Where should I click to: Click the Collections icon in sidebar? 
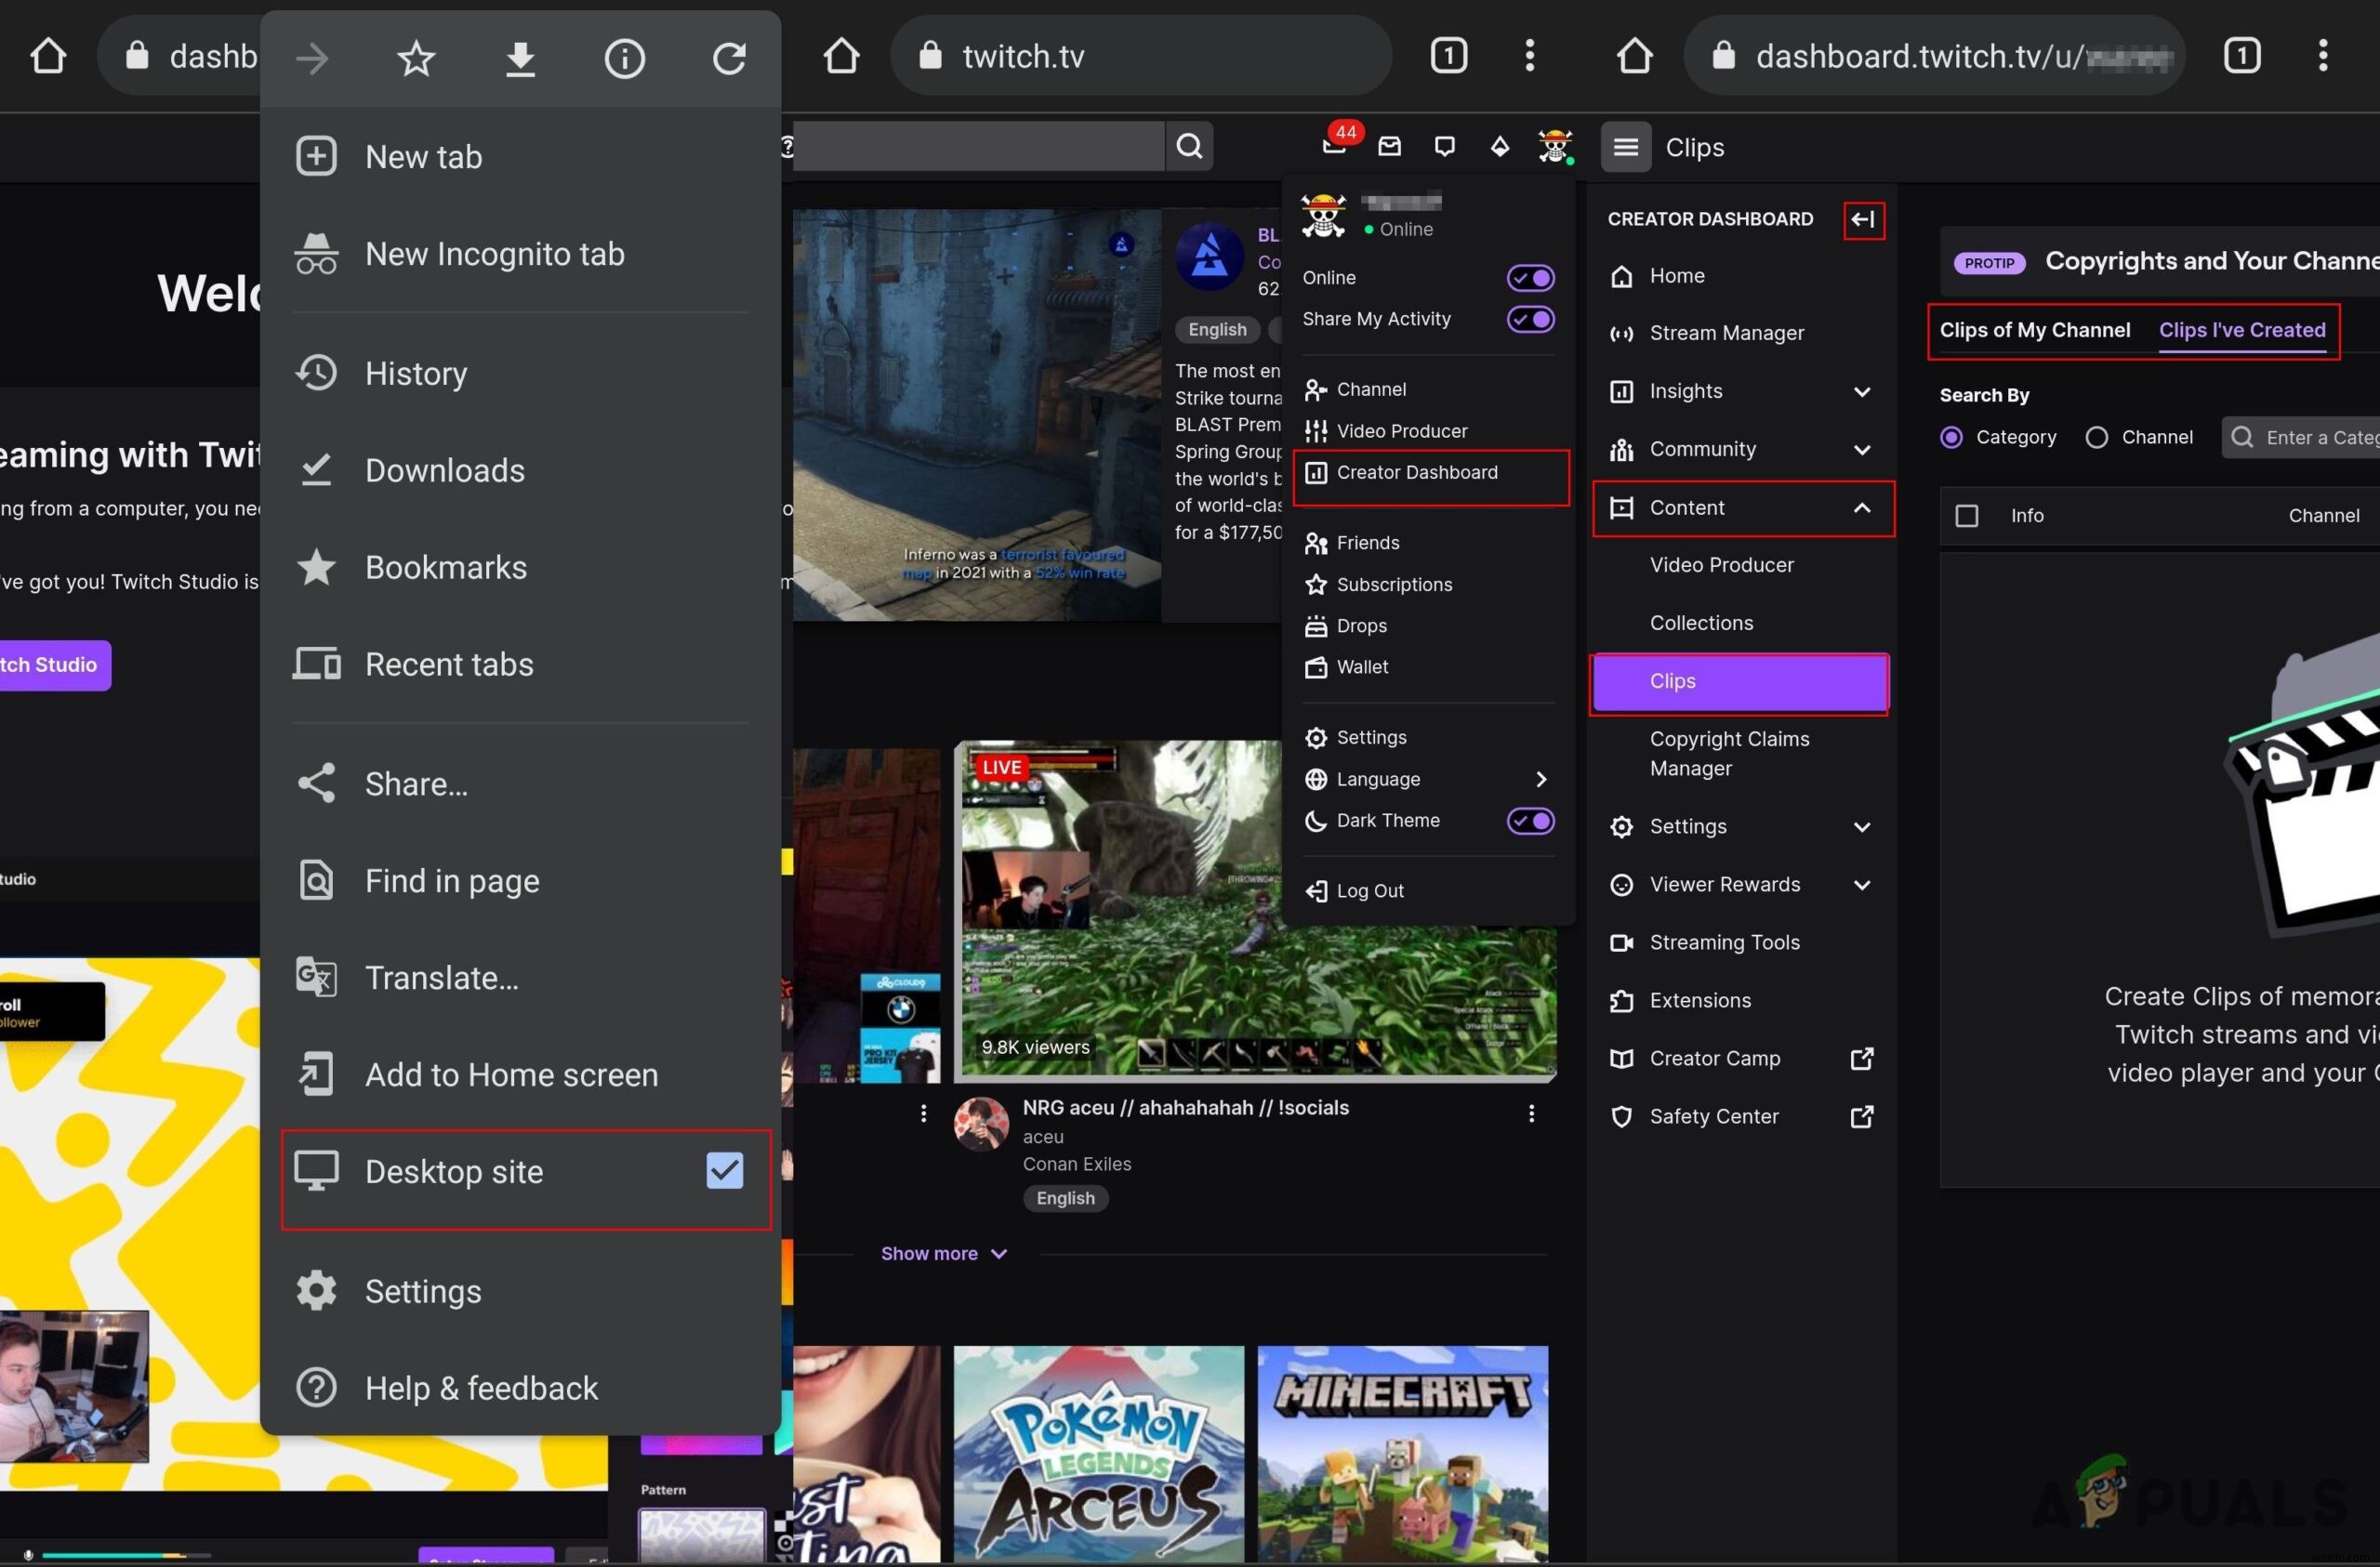pyautogui.click(x=1699, y=621)
